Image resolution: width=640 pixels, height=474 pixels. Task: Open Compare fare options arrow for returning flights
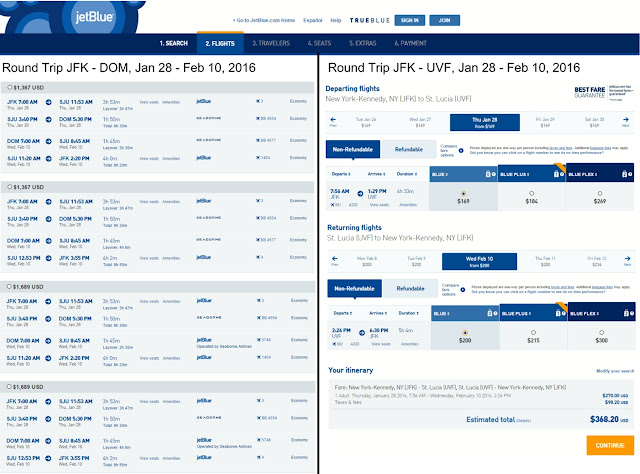[x=463, y=289]
